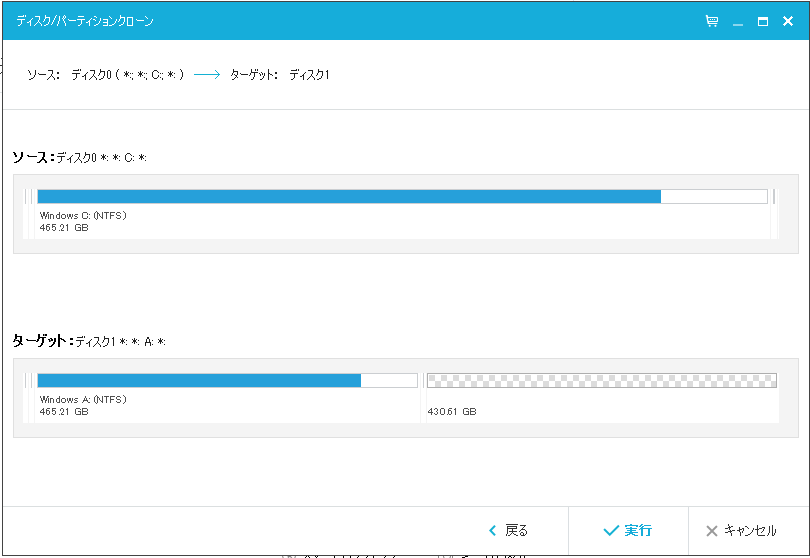This screenshot has height=558, width=810.
Task: Click source 465.21 GB size under Windows C:
Action: pyautogui.click(x=64, y=228)
